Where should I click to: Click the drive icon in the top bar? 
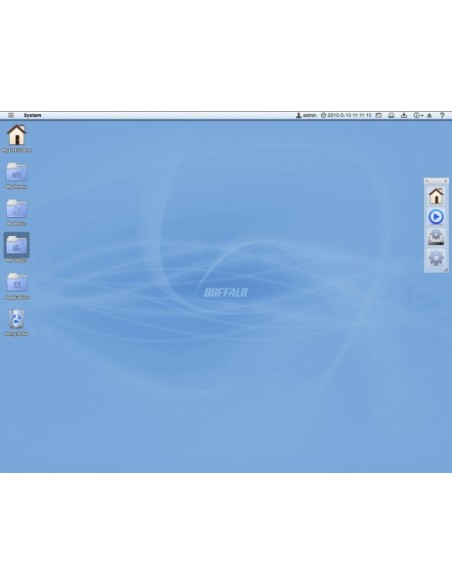391,115
